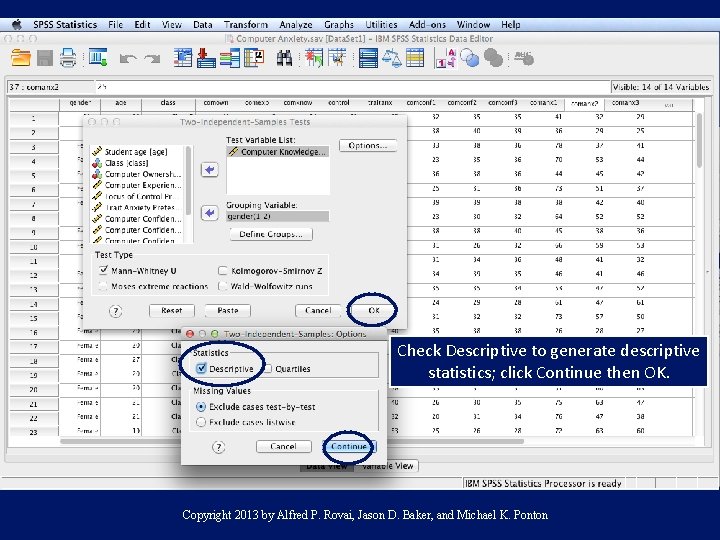Click the Go to case icon

[x=183, y=58]
